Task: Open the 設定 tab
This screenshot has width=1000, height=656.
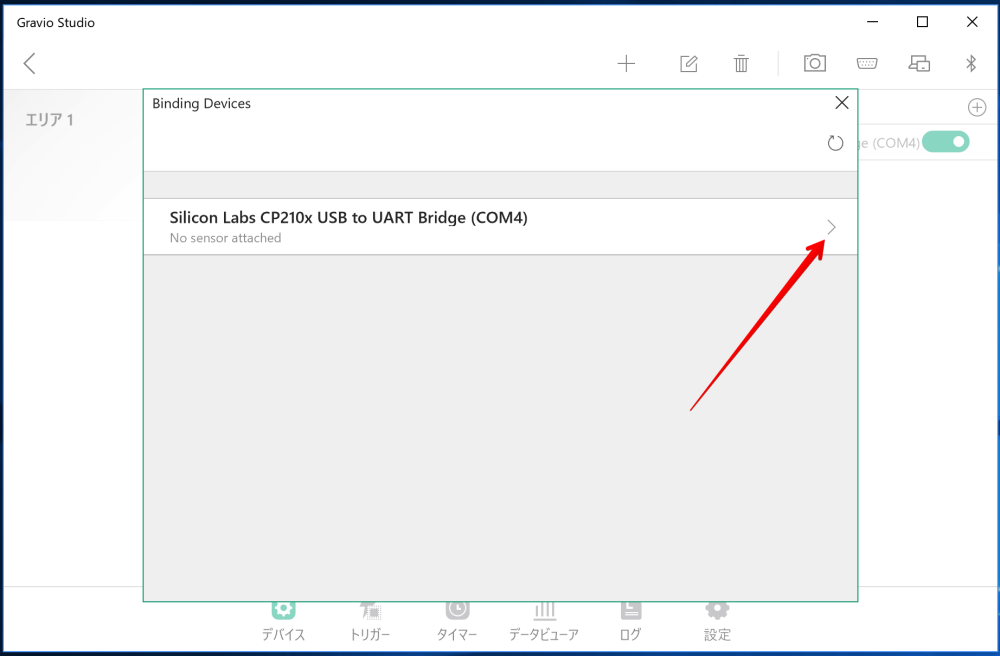Action: (x=717, y=622)
